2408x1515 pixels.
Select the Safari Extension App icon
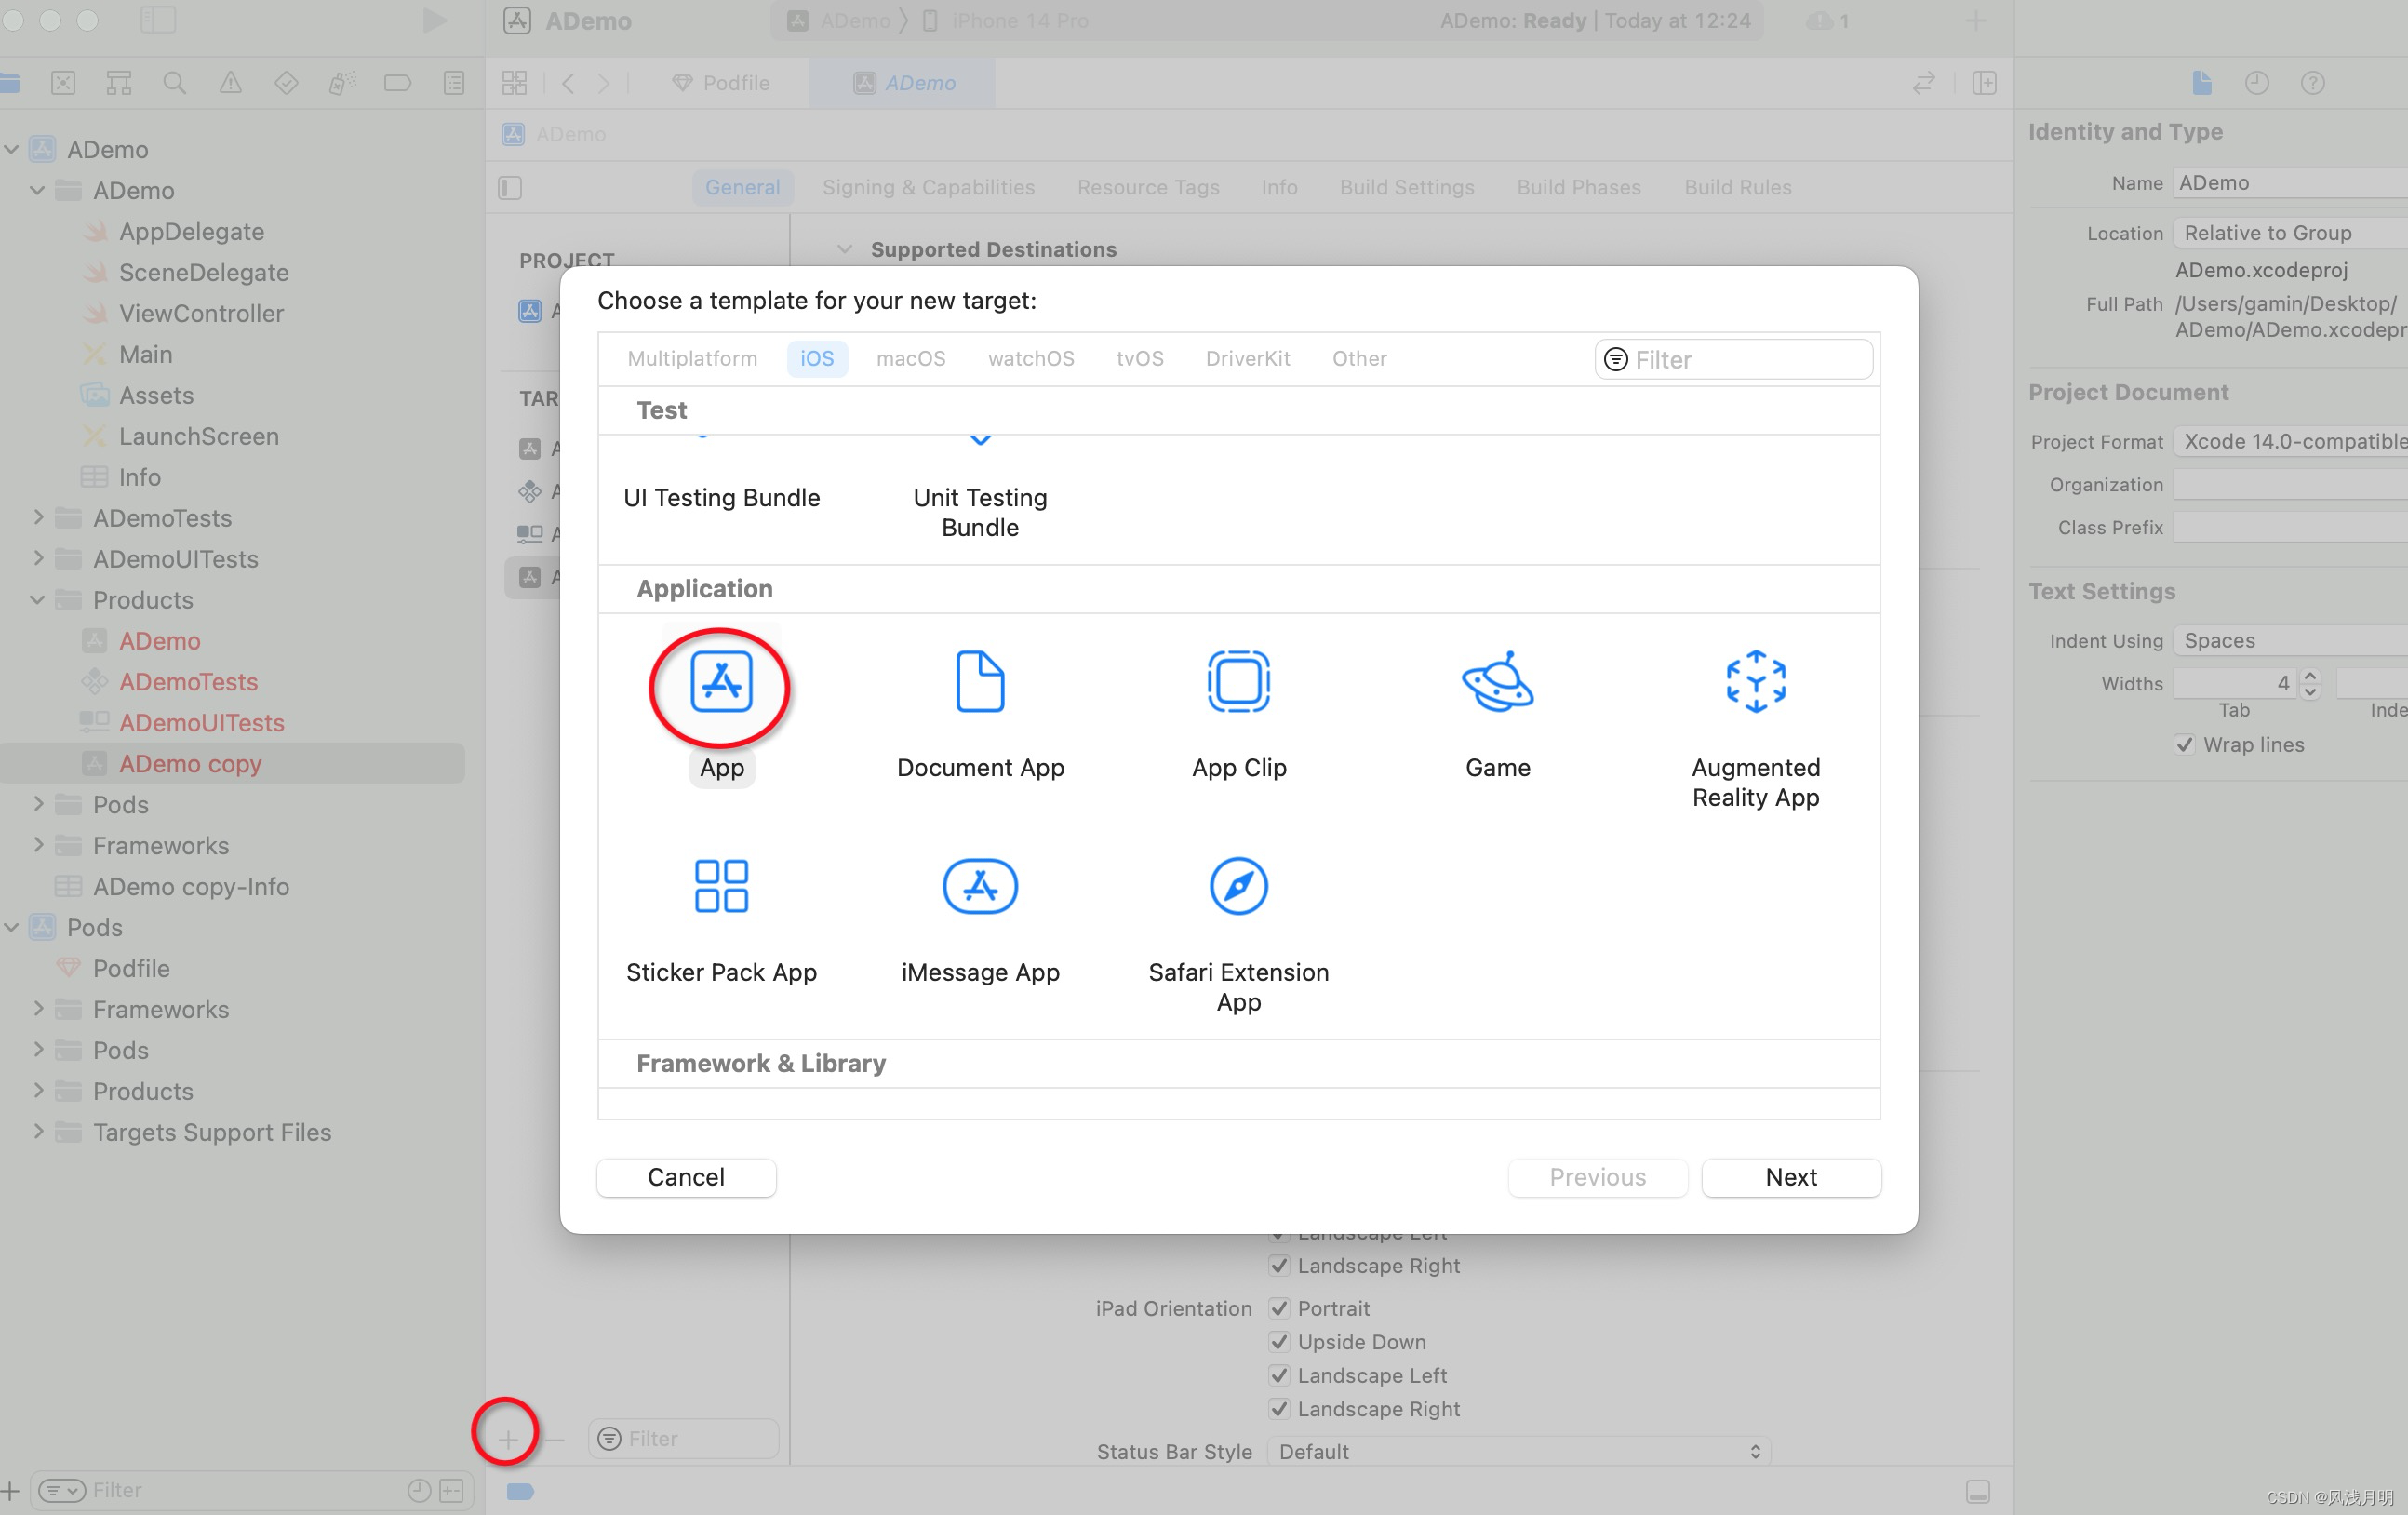[1239, 885]
